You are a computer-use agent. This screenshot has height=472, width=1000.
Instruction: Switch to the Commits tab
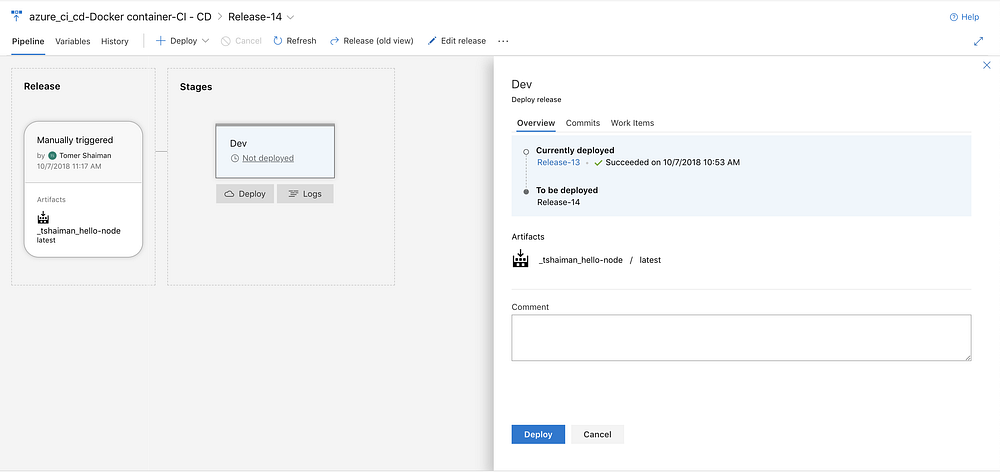point(583,123)
